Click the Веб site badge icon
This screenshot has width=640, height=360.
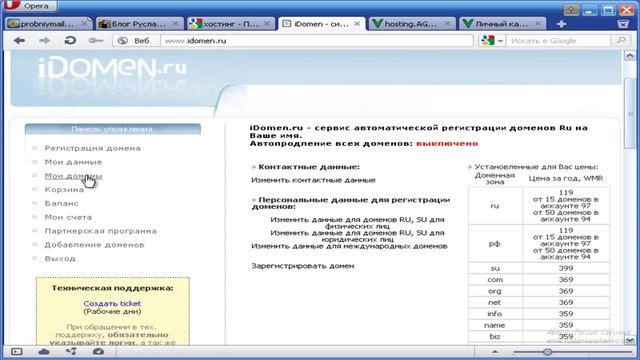(122, 40)
